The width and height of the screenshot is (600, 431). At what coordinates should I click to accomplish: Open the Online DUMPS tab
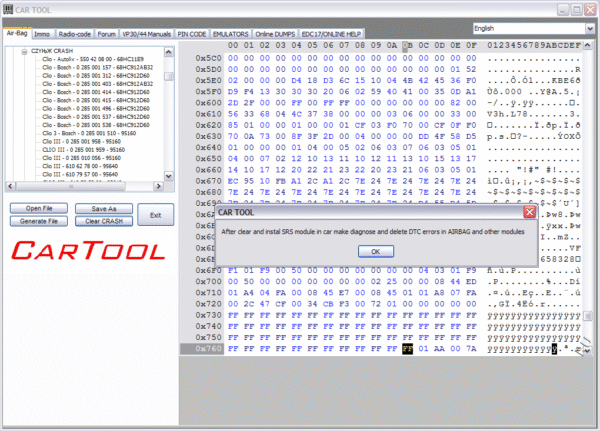coord(275,34)
